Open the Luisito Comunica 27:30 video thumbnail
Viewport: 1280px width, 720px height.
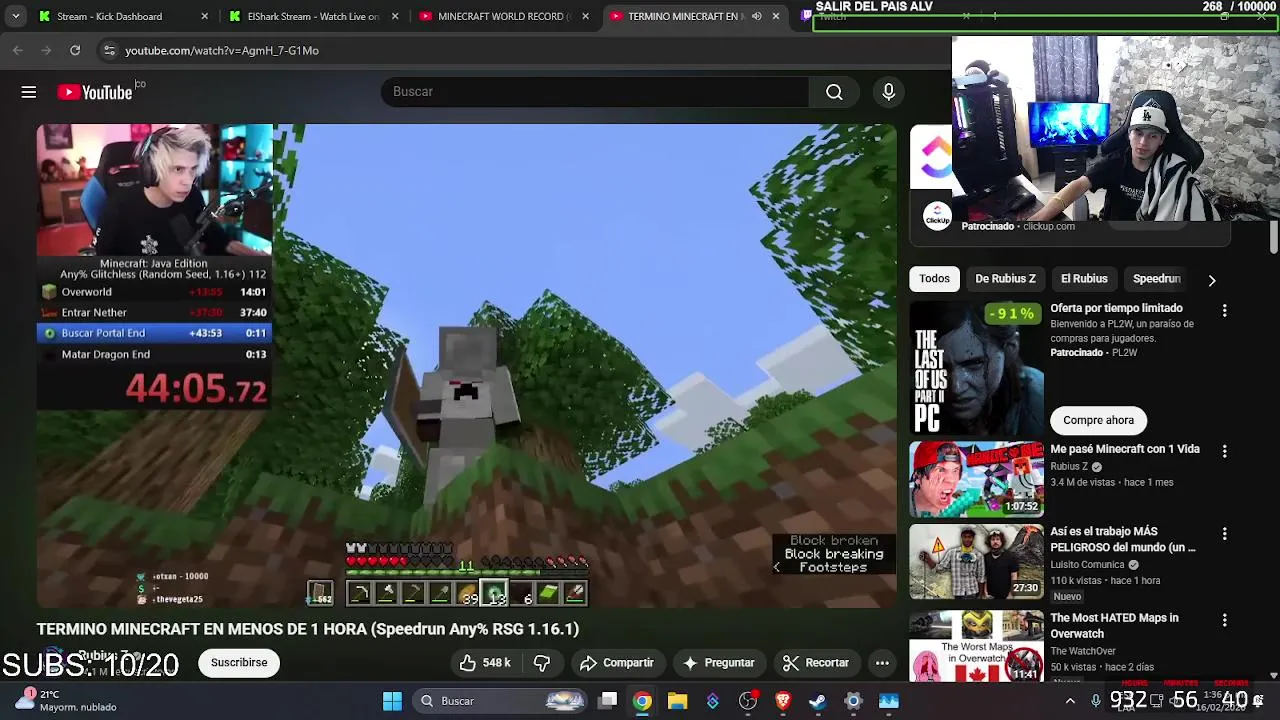tap(976, 561)
